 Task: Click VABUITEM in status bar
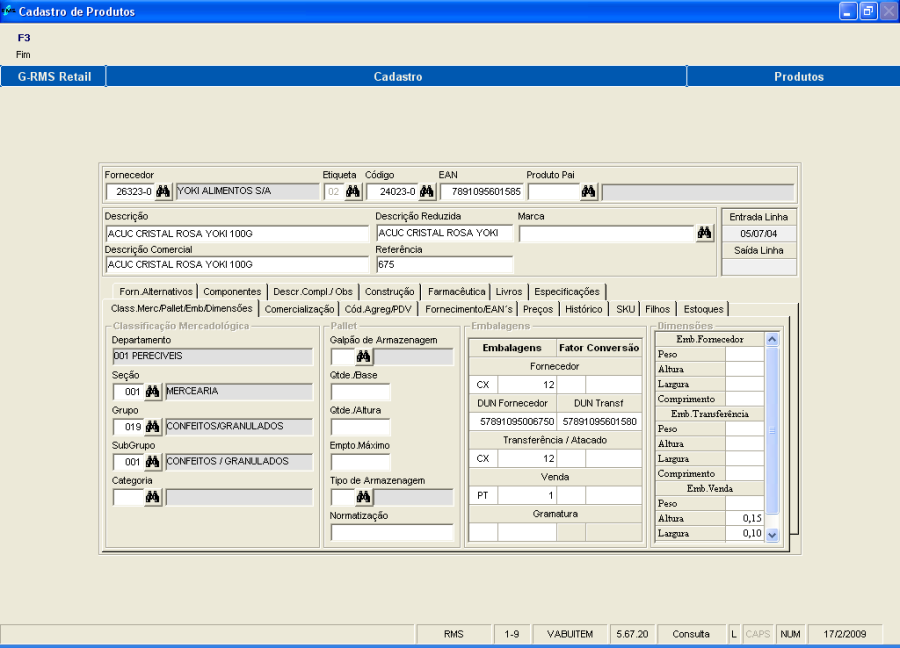(x=570, y=634)
